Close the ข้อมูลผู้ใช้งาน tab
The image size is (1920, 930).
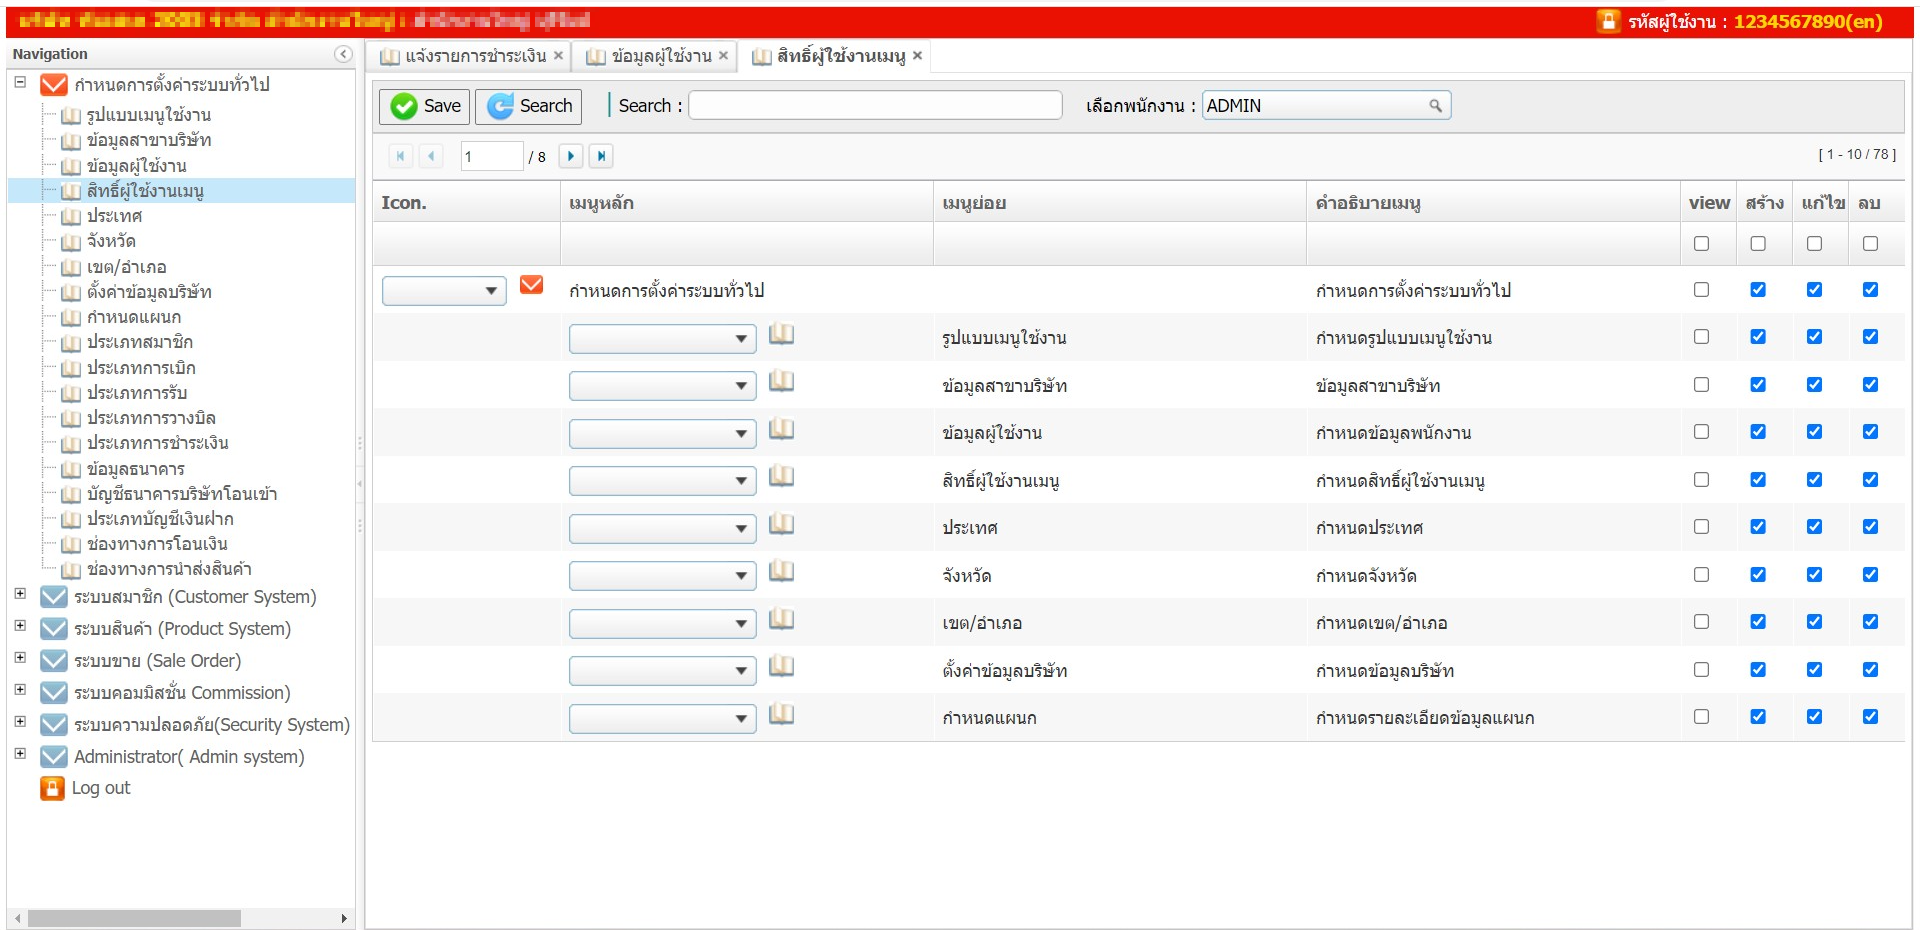723,56
